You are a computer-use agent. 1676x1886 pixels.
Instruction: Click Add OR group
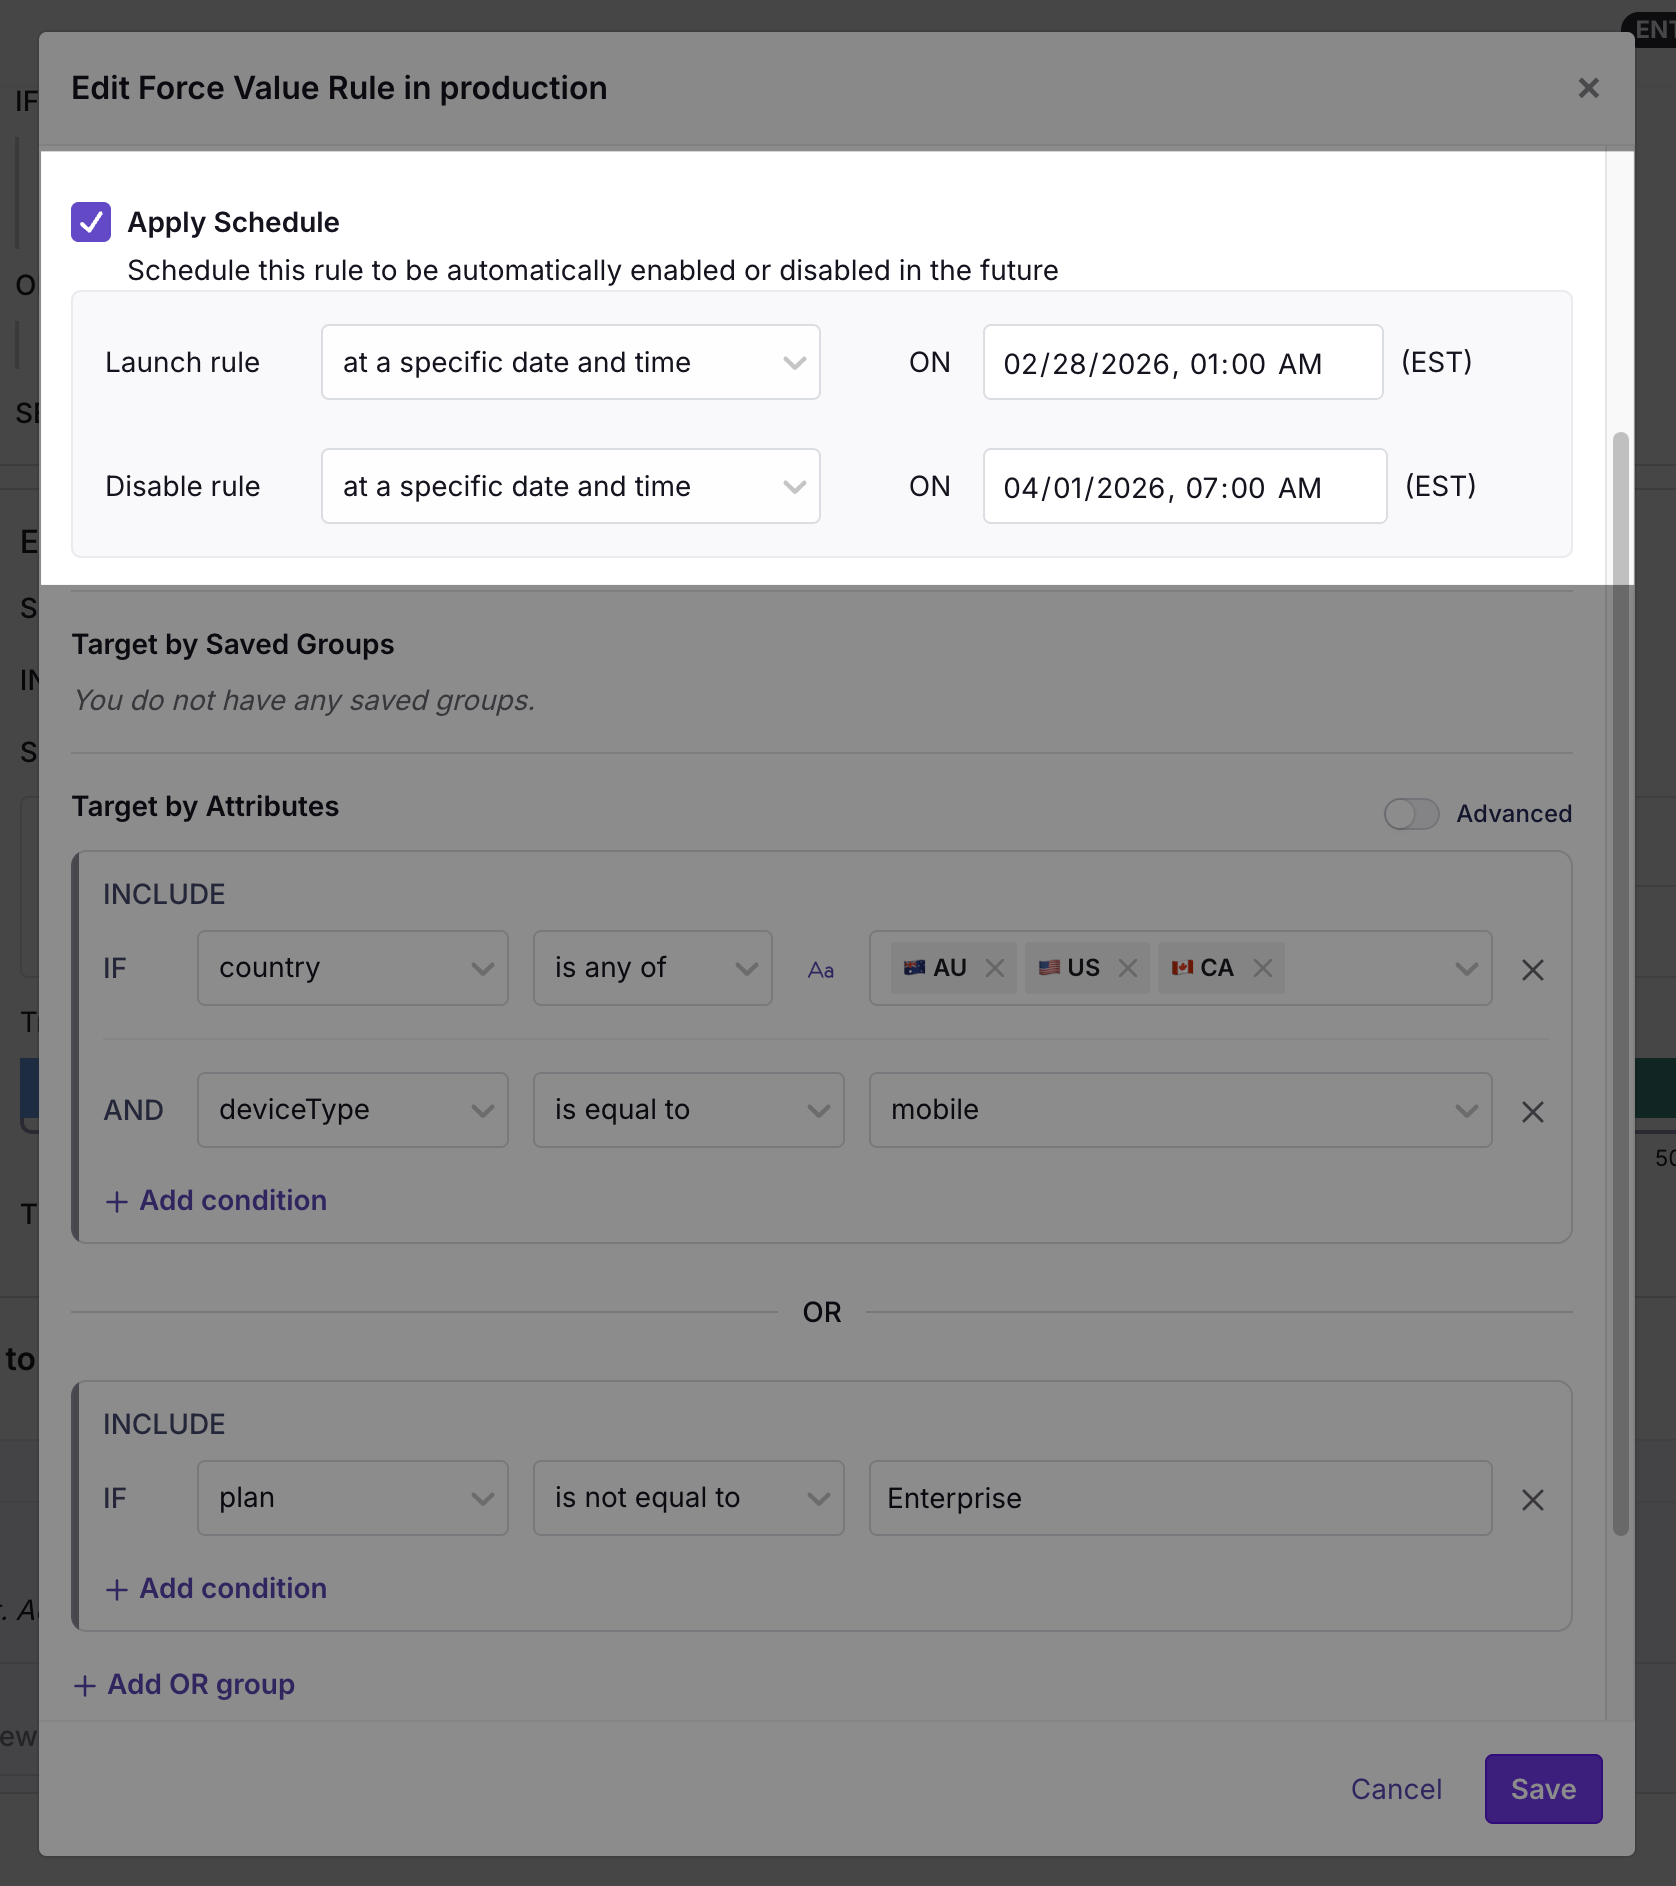(184, 1684)
